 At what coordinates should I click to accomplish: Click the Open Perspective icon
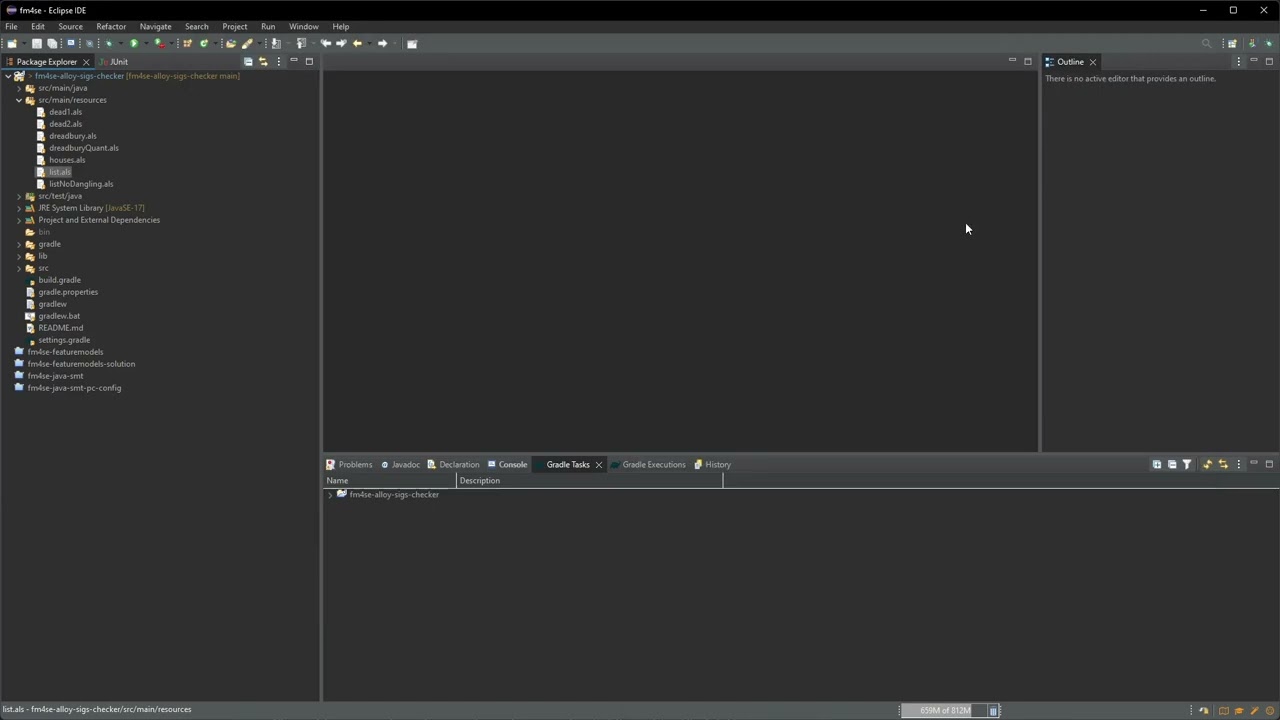click(x=1232, y=43)
